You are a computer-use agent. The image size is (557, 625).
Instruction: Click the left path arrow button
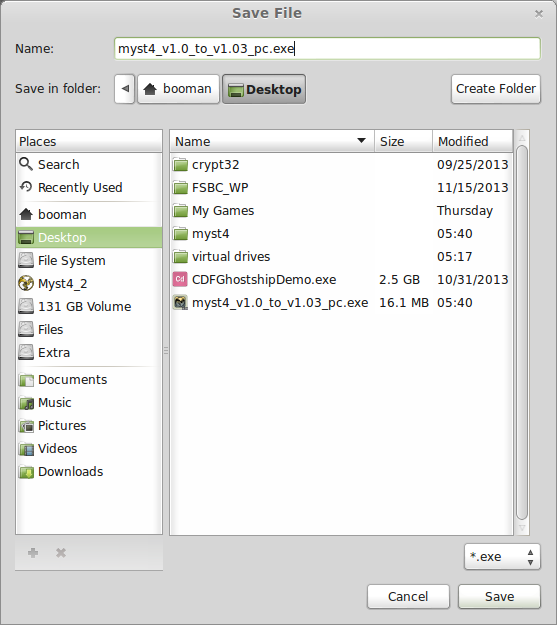(x=125, y=89)
